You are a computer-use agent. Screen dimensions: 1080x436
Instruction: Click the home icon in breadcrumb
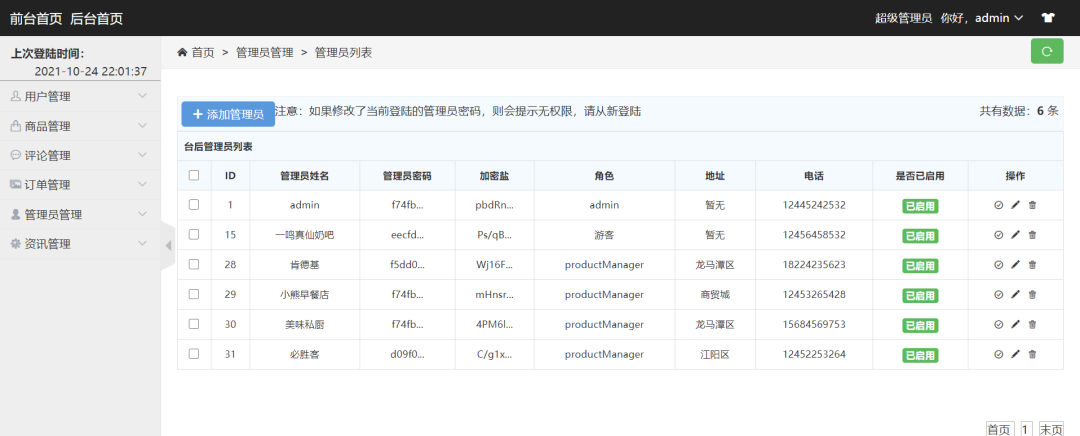183,52
